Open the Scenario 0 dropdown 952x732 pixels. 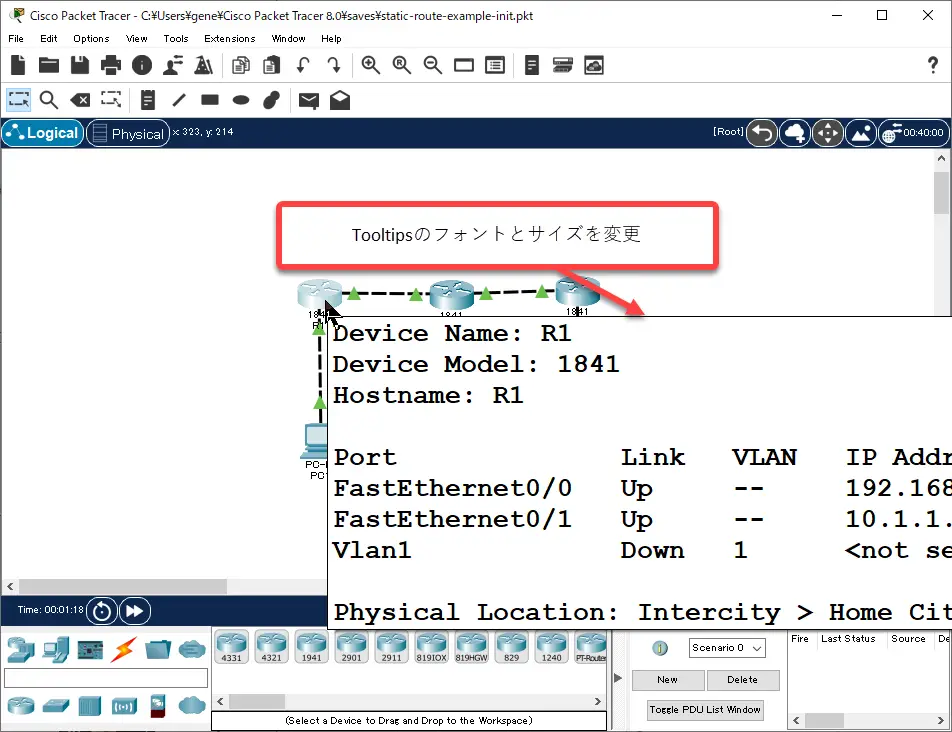[x=727, y=648]
